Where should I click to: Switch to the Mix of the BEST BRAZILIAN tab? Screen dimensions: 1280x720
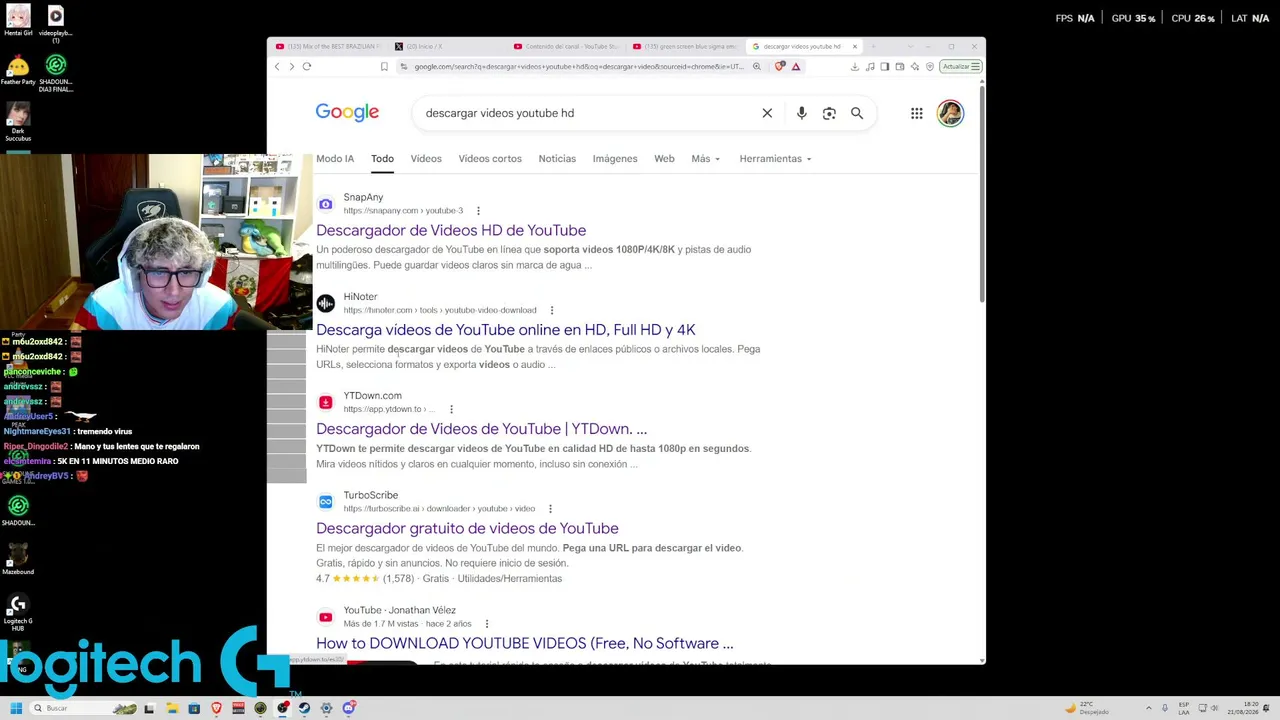click(327, 46)
